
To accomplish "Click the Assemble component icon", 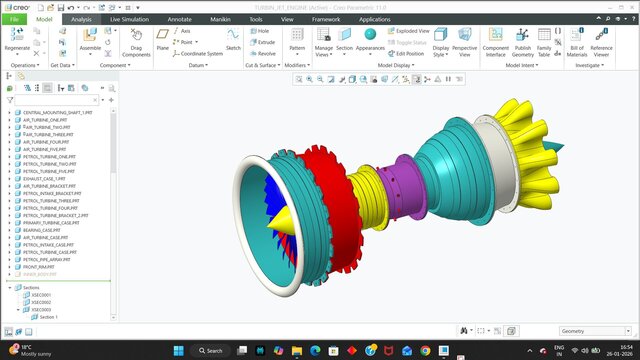I will click(90, 35).
